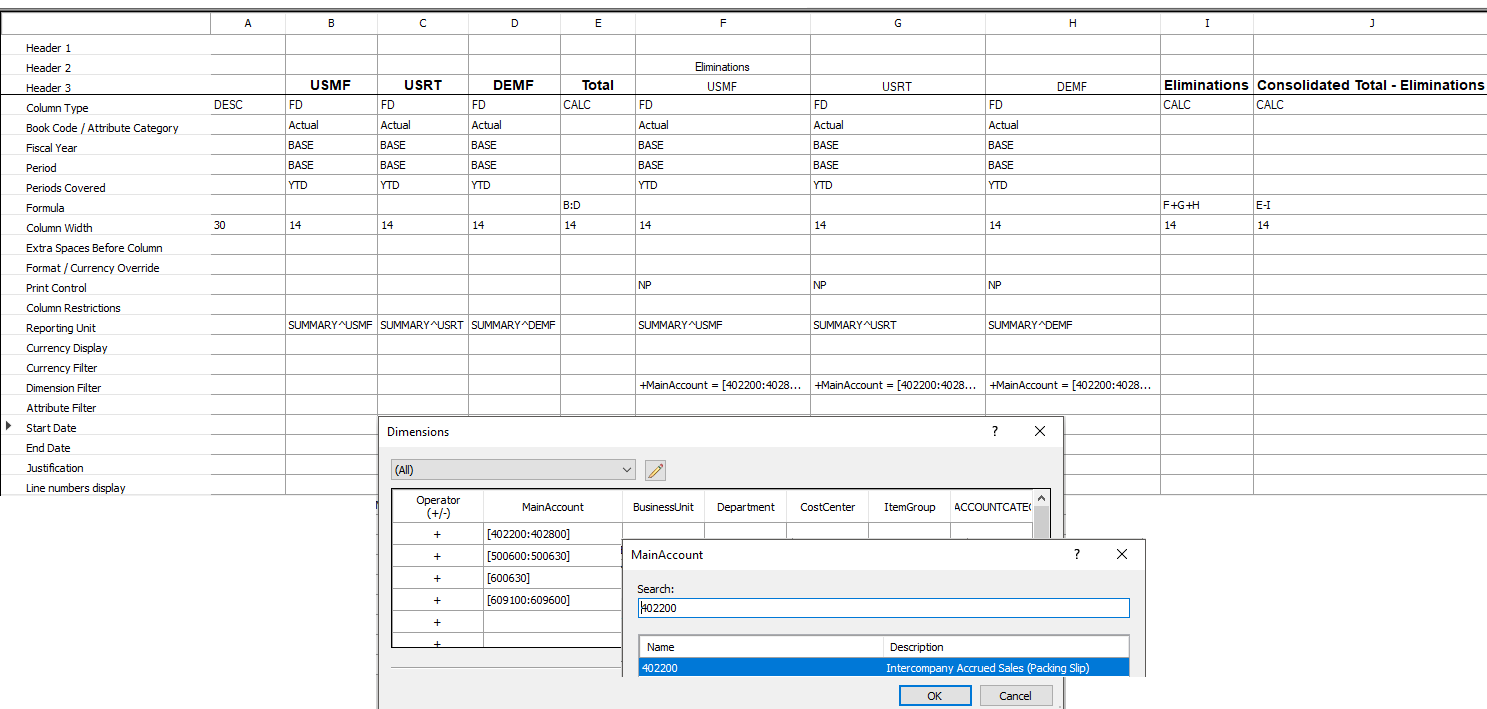Click the E-I formula cell
1487x709 pixels.
(x=1370, y=205)
